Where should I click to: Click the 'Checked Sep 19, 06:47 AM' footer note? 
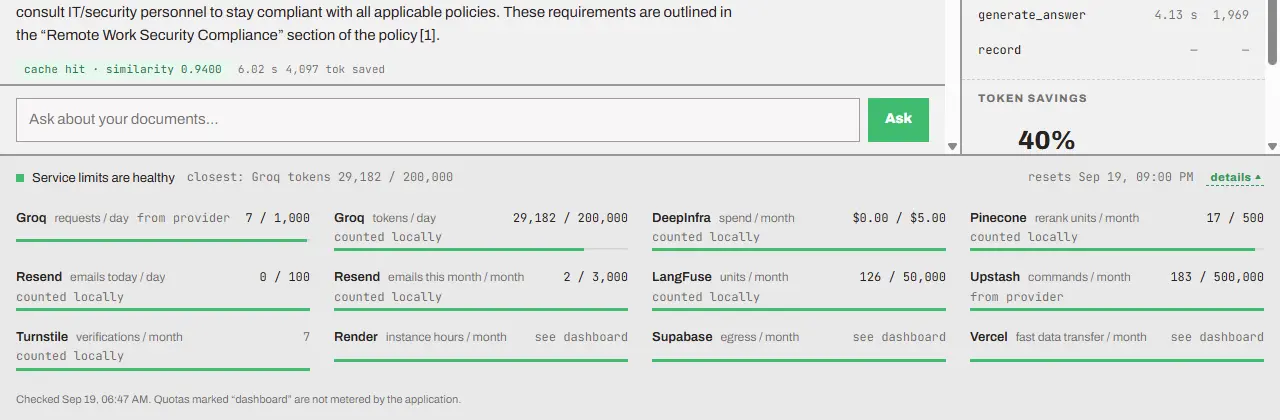point(238,399)
